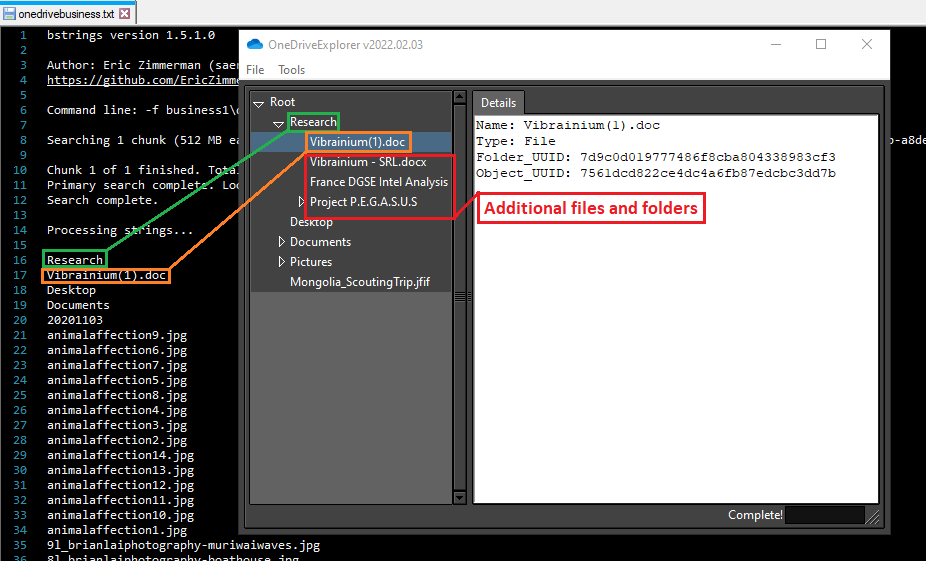Close the OneDriveExplorer window
The image size is (926, 561).
click(866, 44)
